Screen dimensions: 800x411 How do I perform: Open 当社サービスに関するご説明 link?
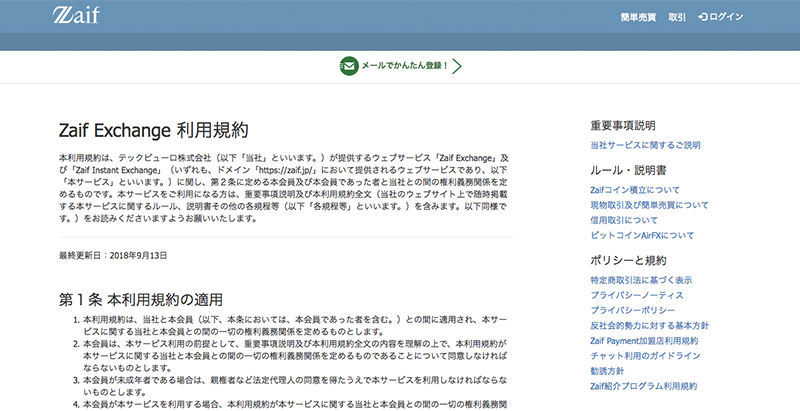click(x=645, y=145)
